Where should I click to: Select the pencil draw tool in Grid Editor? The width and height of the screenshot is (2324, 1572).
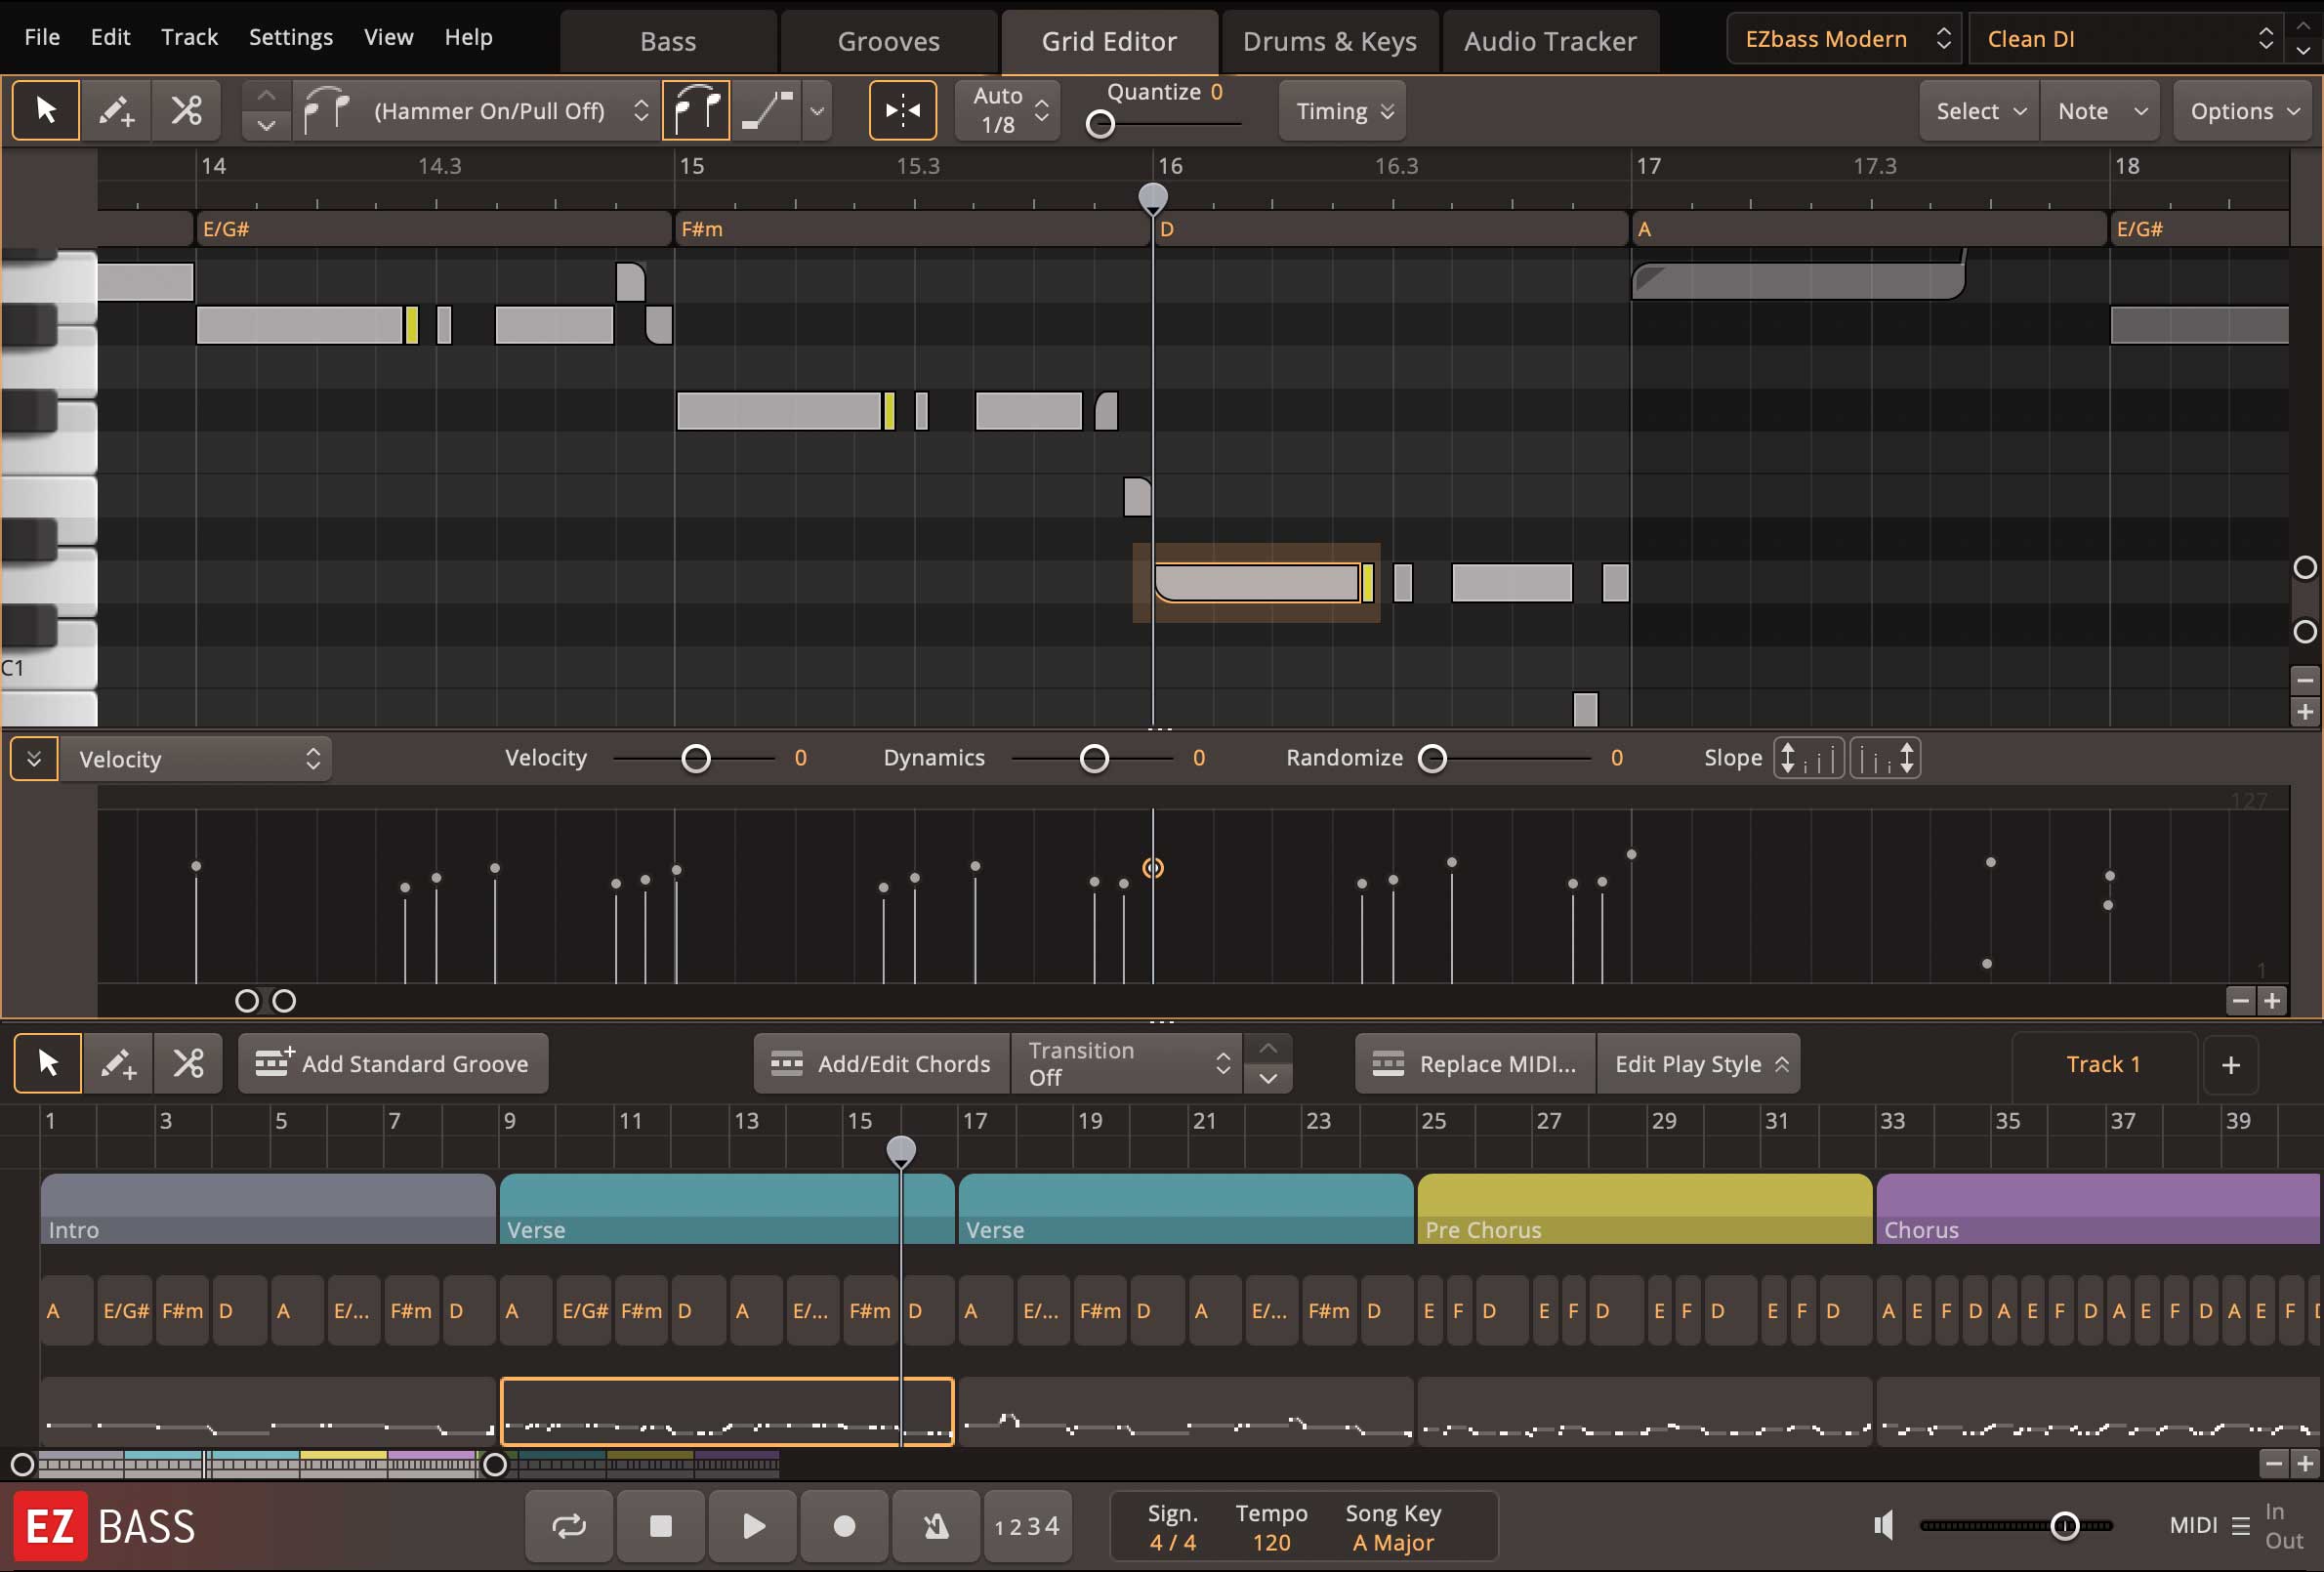[x=116, y=110]
